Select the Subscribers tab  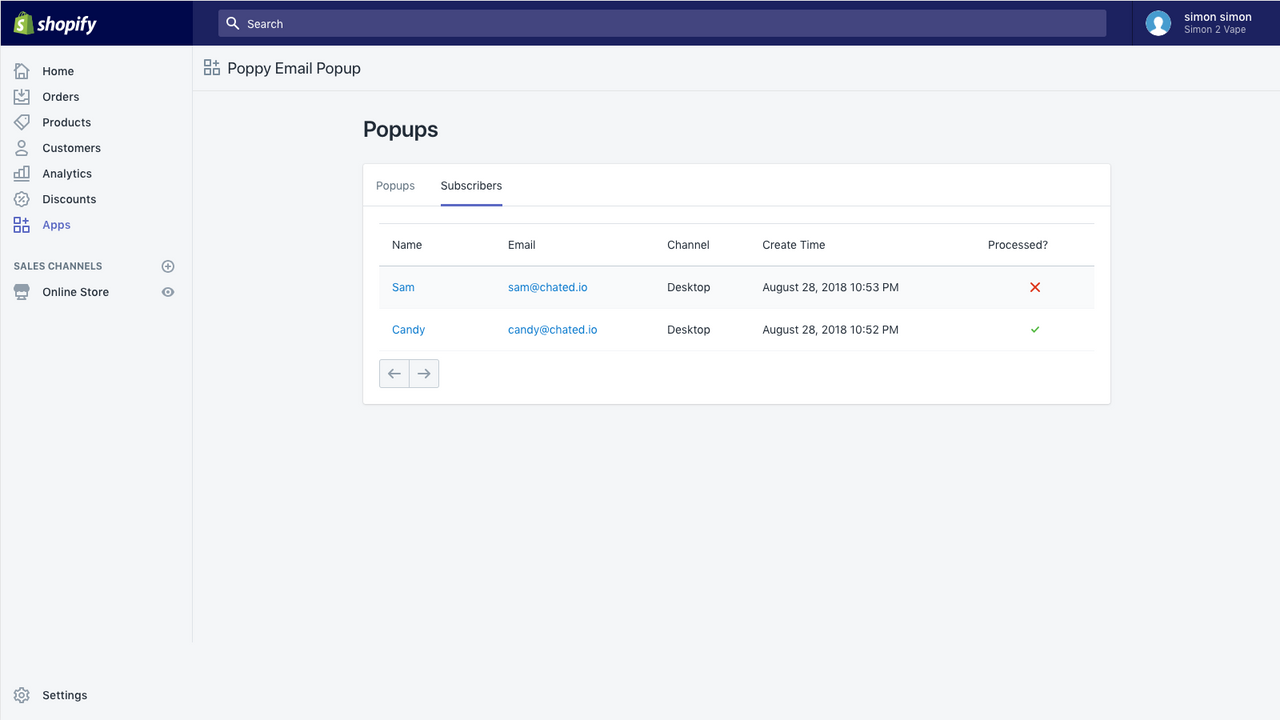471,185
